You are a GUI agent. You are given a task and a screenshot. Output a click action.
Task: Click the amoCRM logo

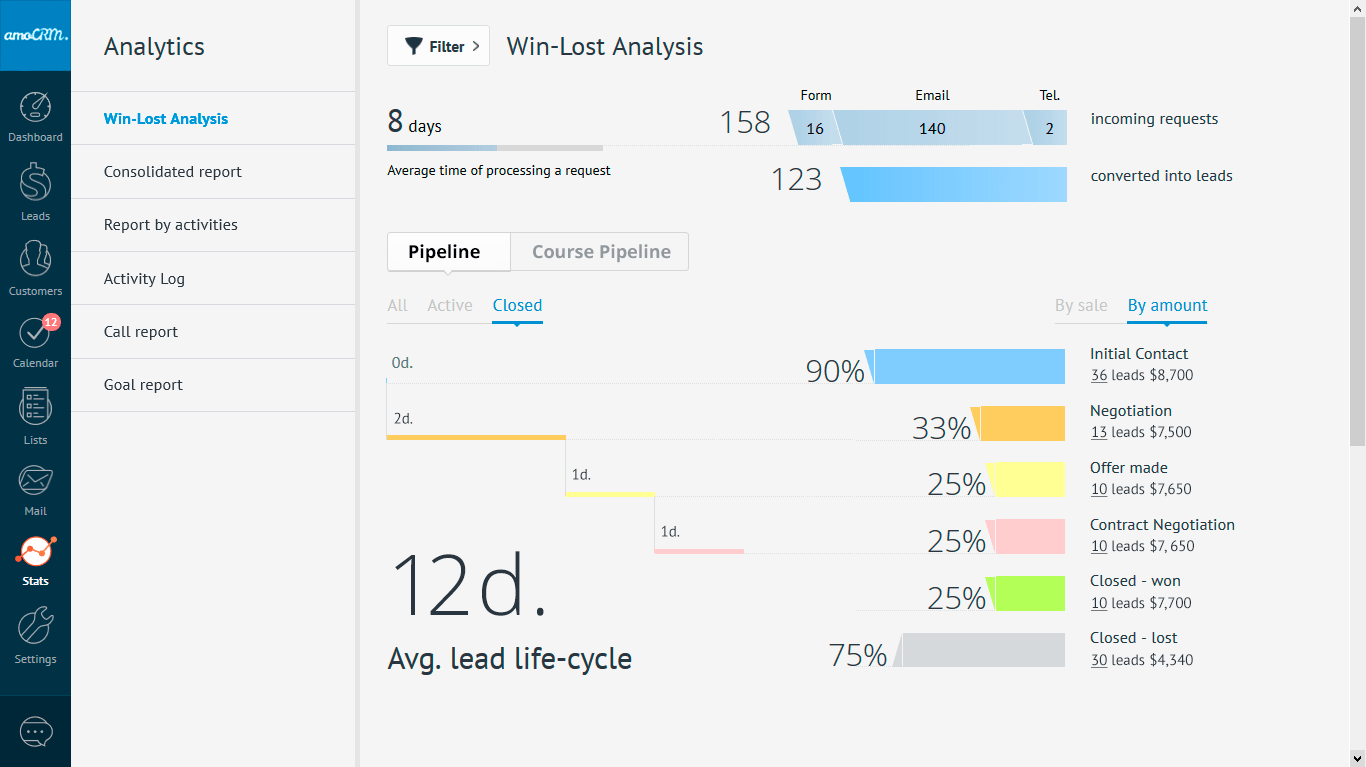(x=35, y=35)
